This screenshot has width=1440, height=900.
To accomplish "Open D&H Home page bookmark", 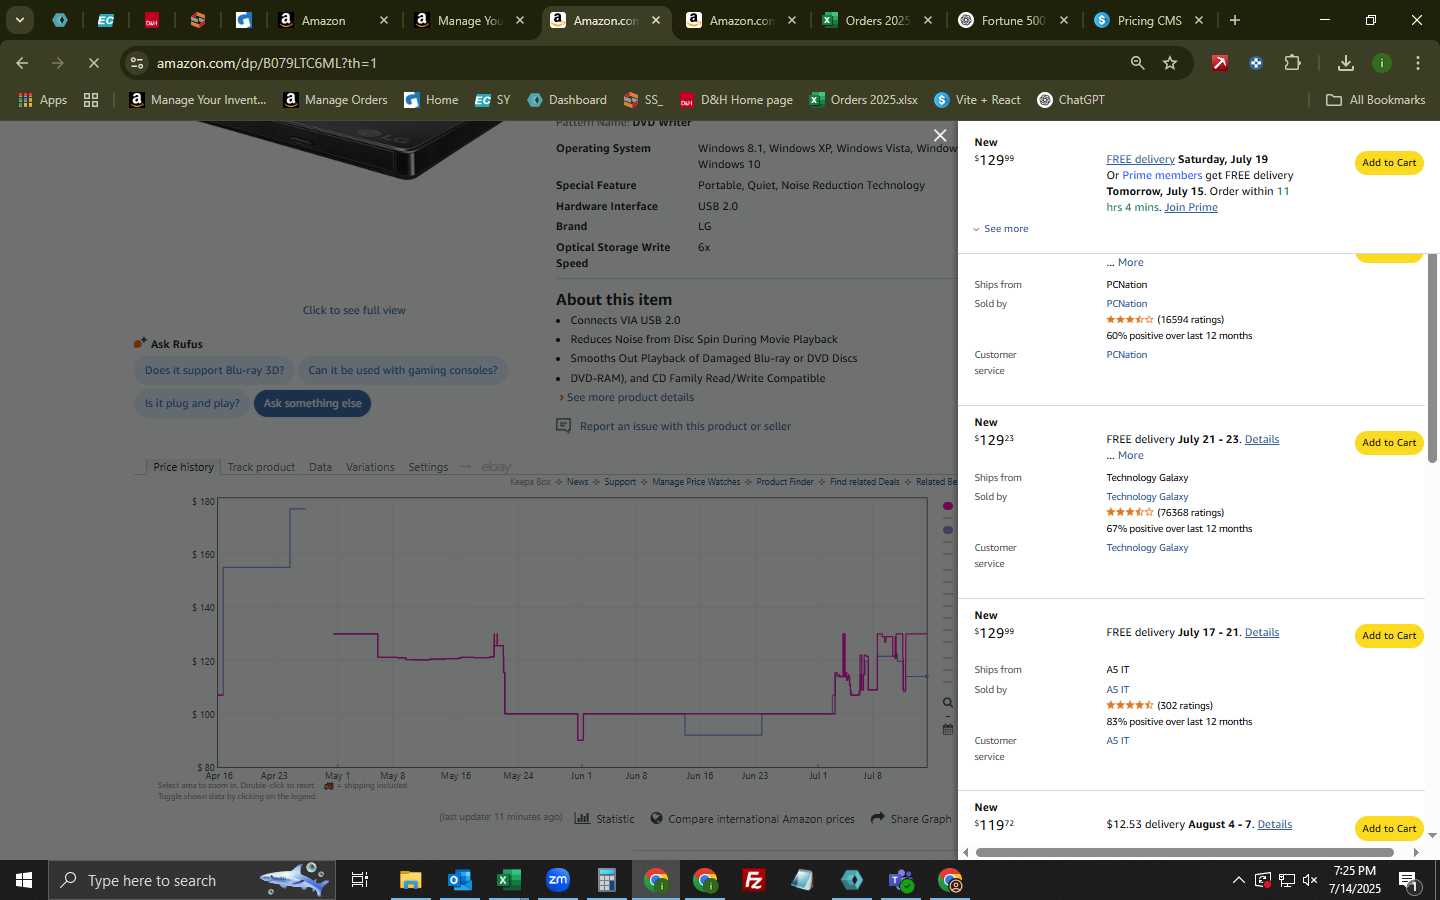I will click(736, 100).
